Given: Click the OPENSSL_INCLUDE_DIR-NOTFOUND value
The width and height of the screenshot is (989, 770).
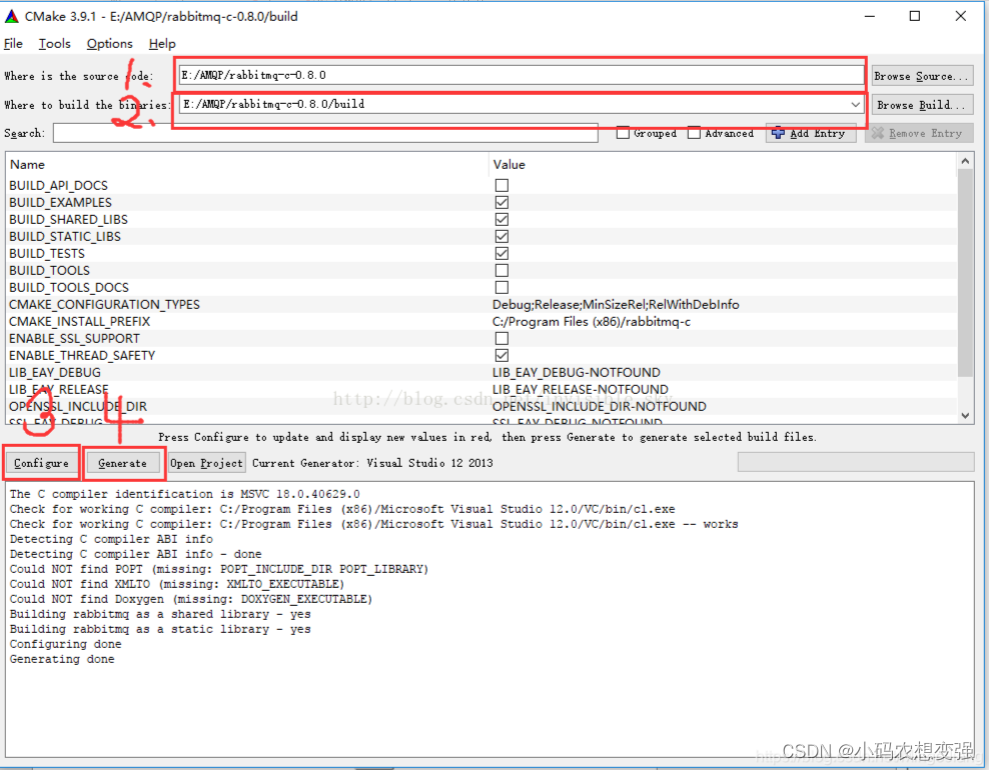Looking at the screenshot, I should (x=599, y=407).
